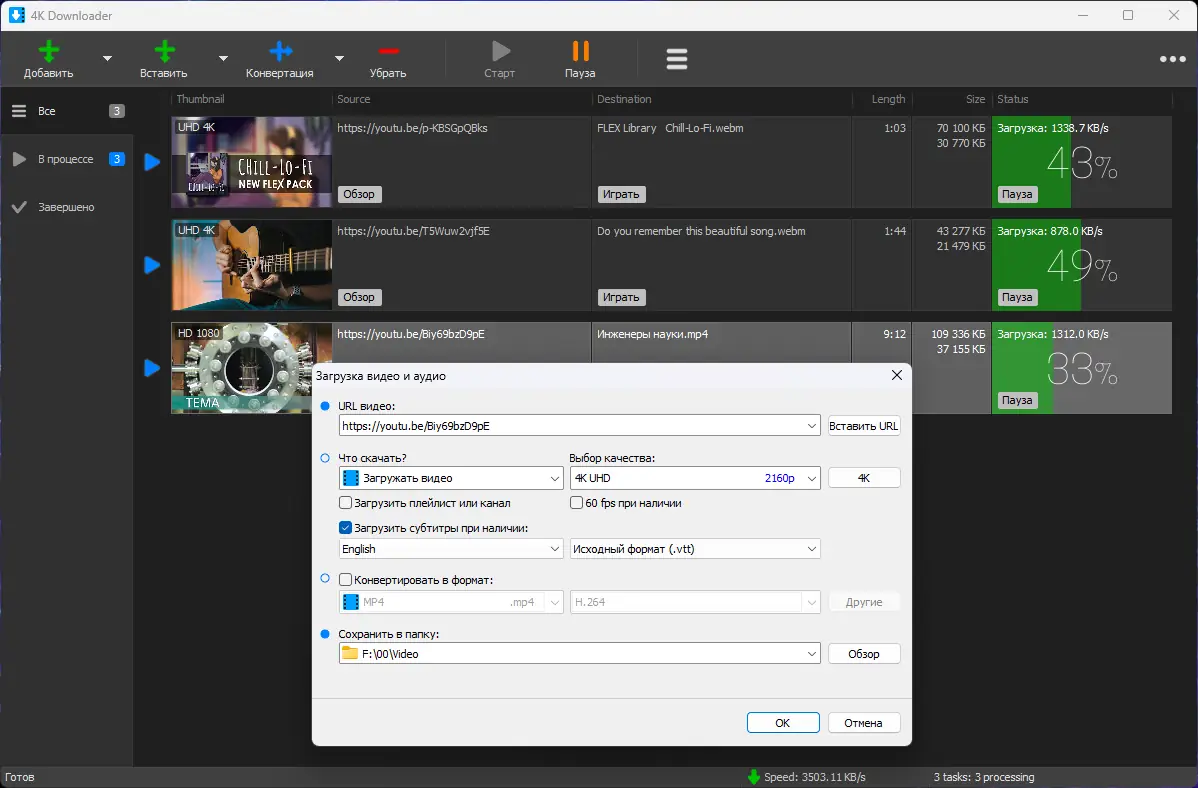1198x788 pixels.
Task: Click Играть for Do you remember song
Action: (x=621, y=297)
